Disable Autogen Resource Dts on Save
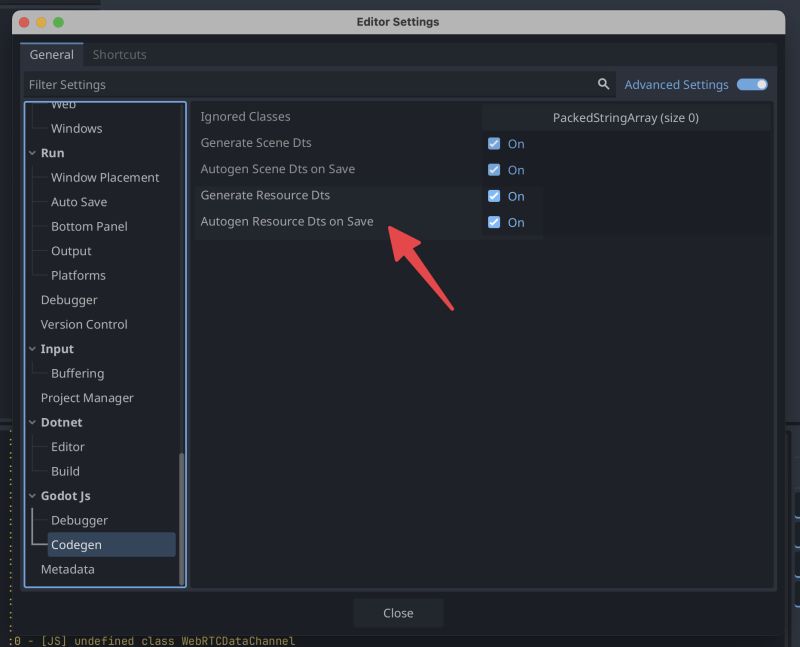800x647 pixels. click(494, 222)
